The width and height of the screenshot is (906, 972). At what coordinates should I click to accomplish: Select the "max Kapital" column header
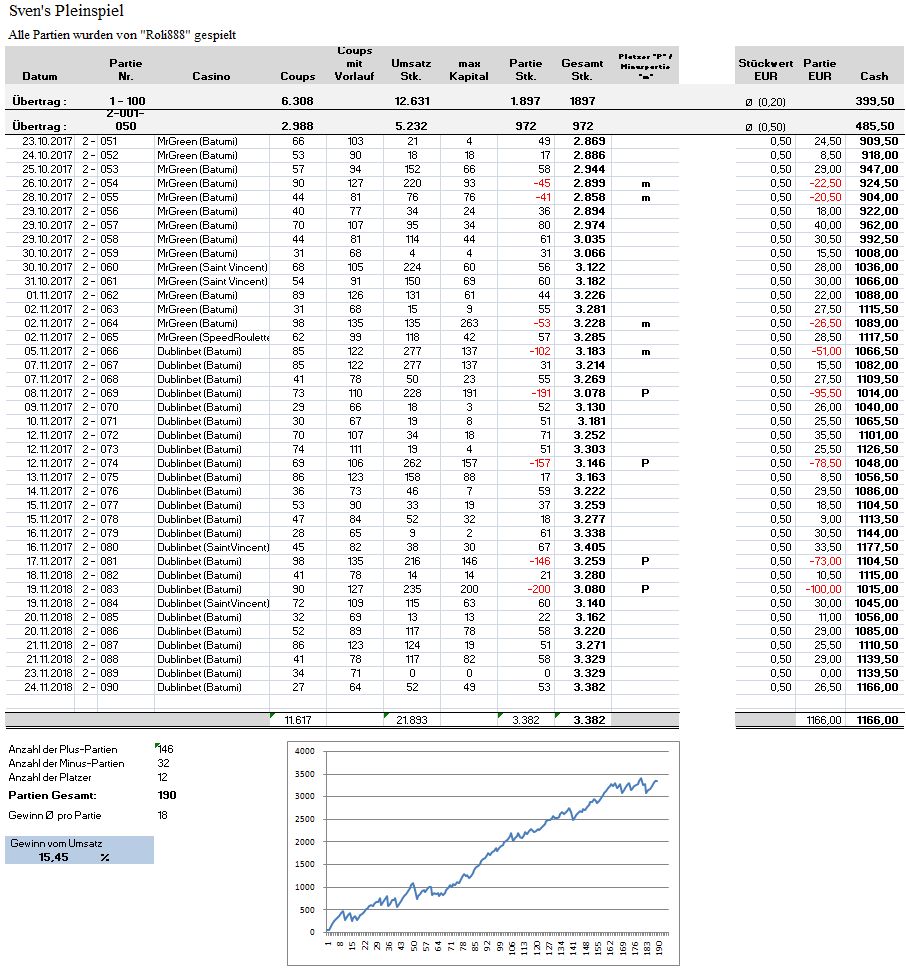coord(468,70)
